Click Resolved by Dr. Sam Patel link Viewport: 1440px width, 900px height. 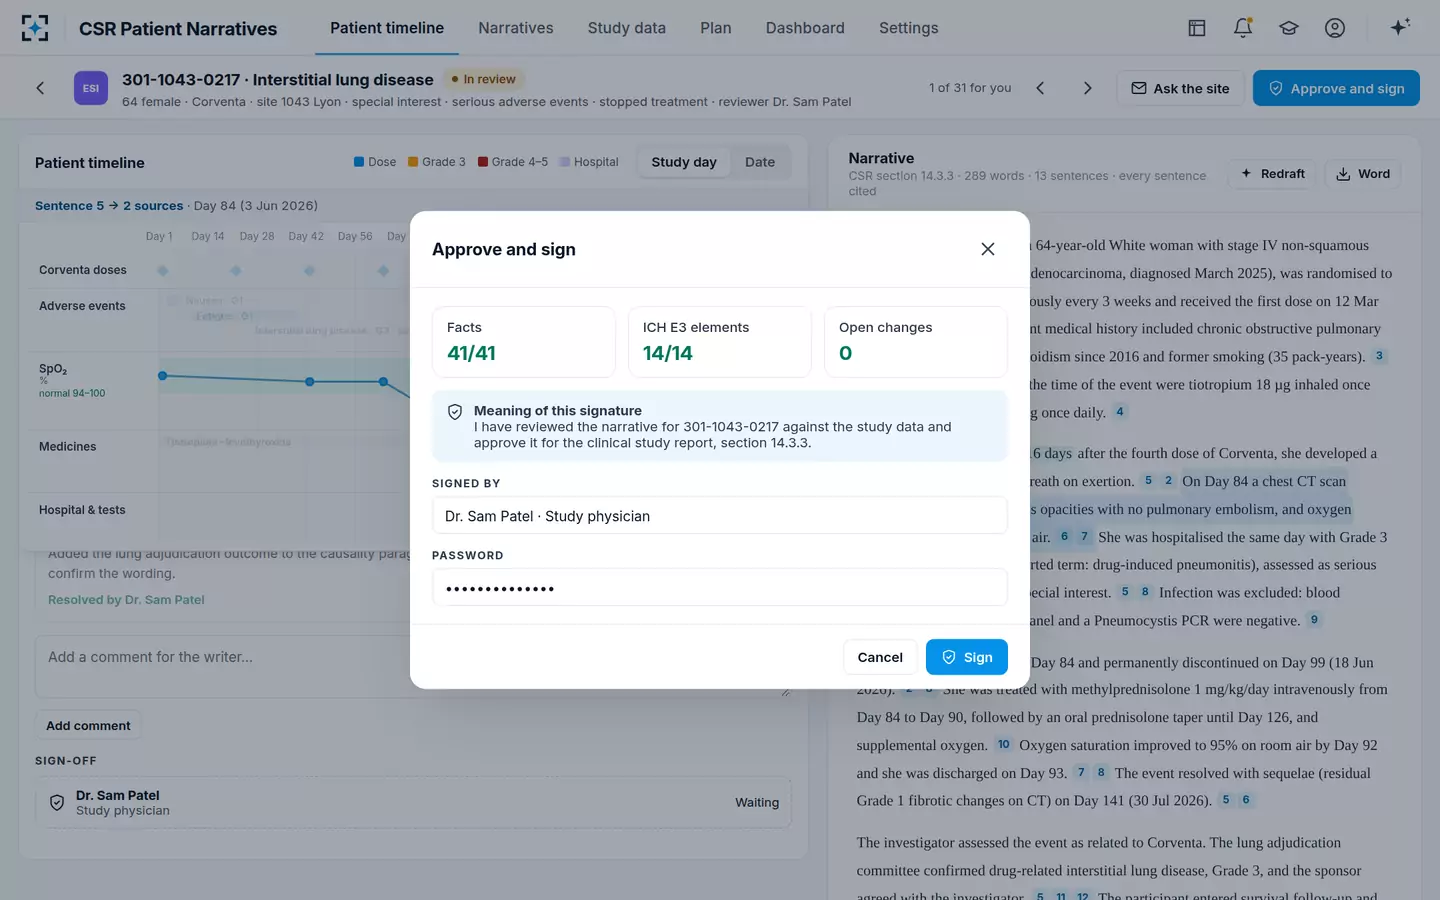126,600
